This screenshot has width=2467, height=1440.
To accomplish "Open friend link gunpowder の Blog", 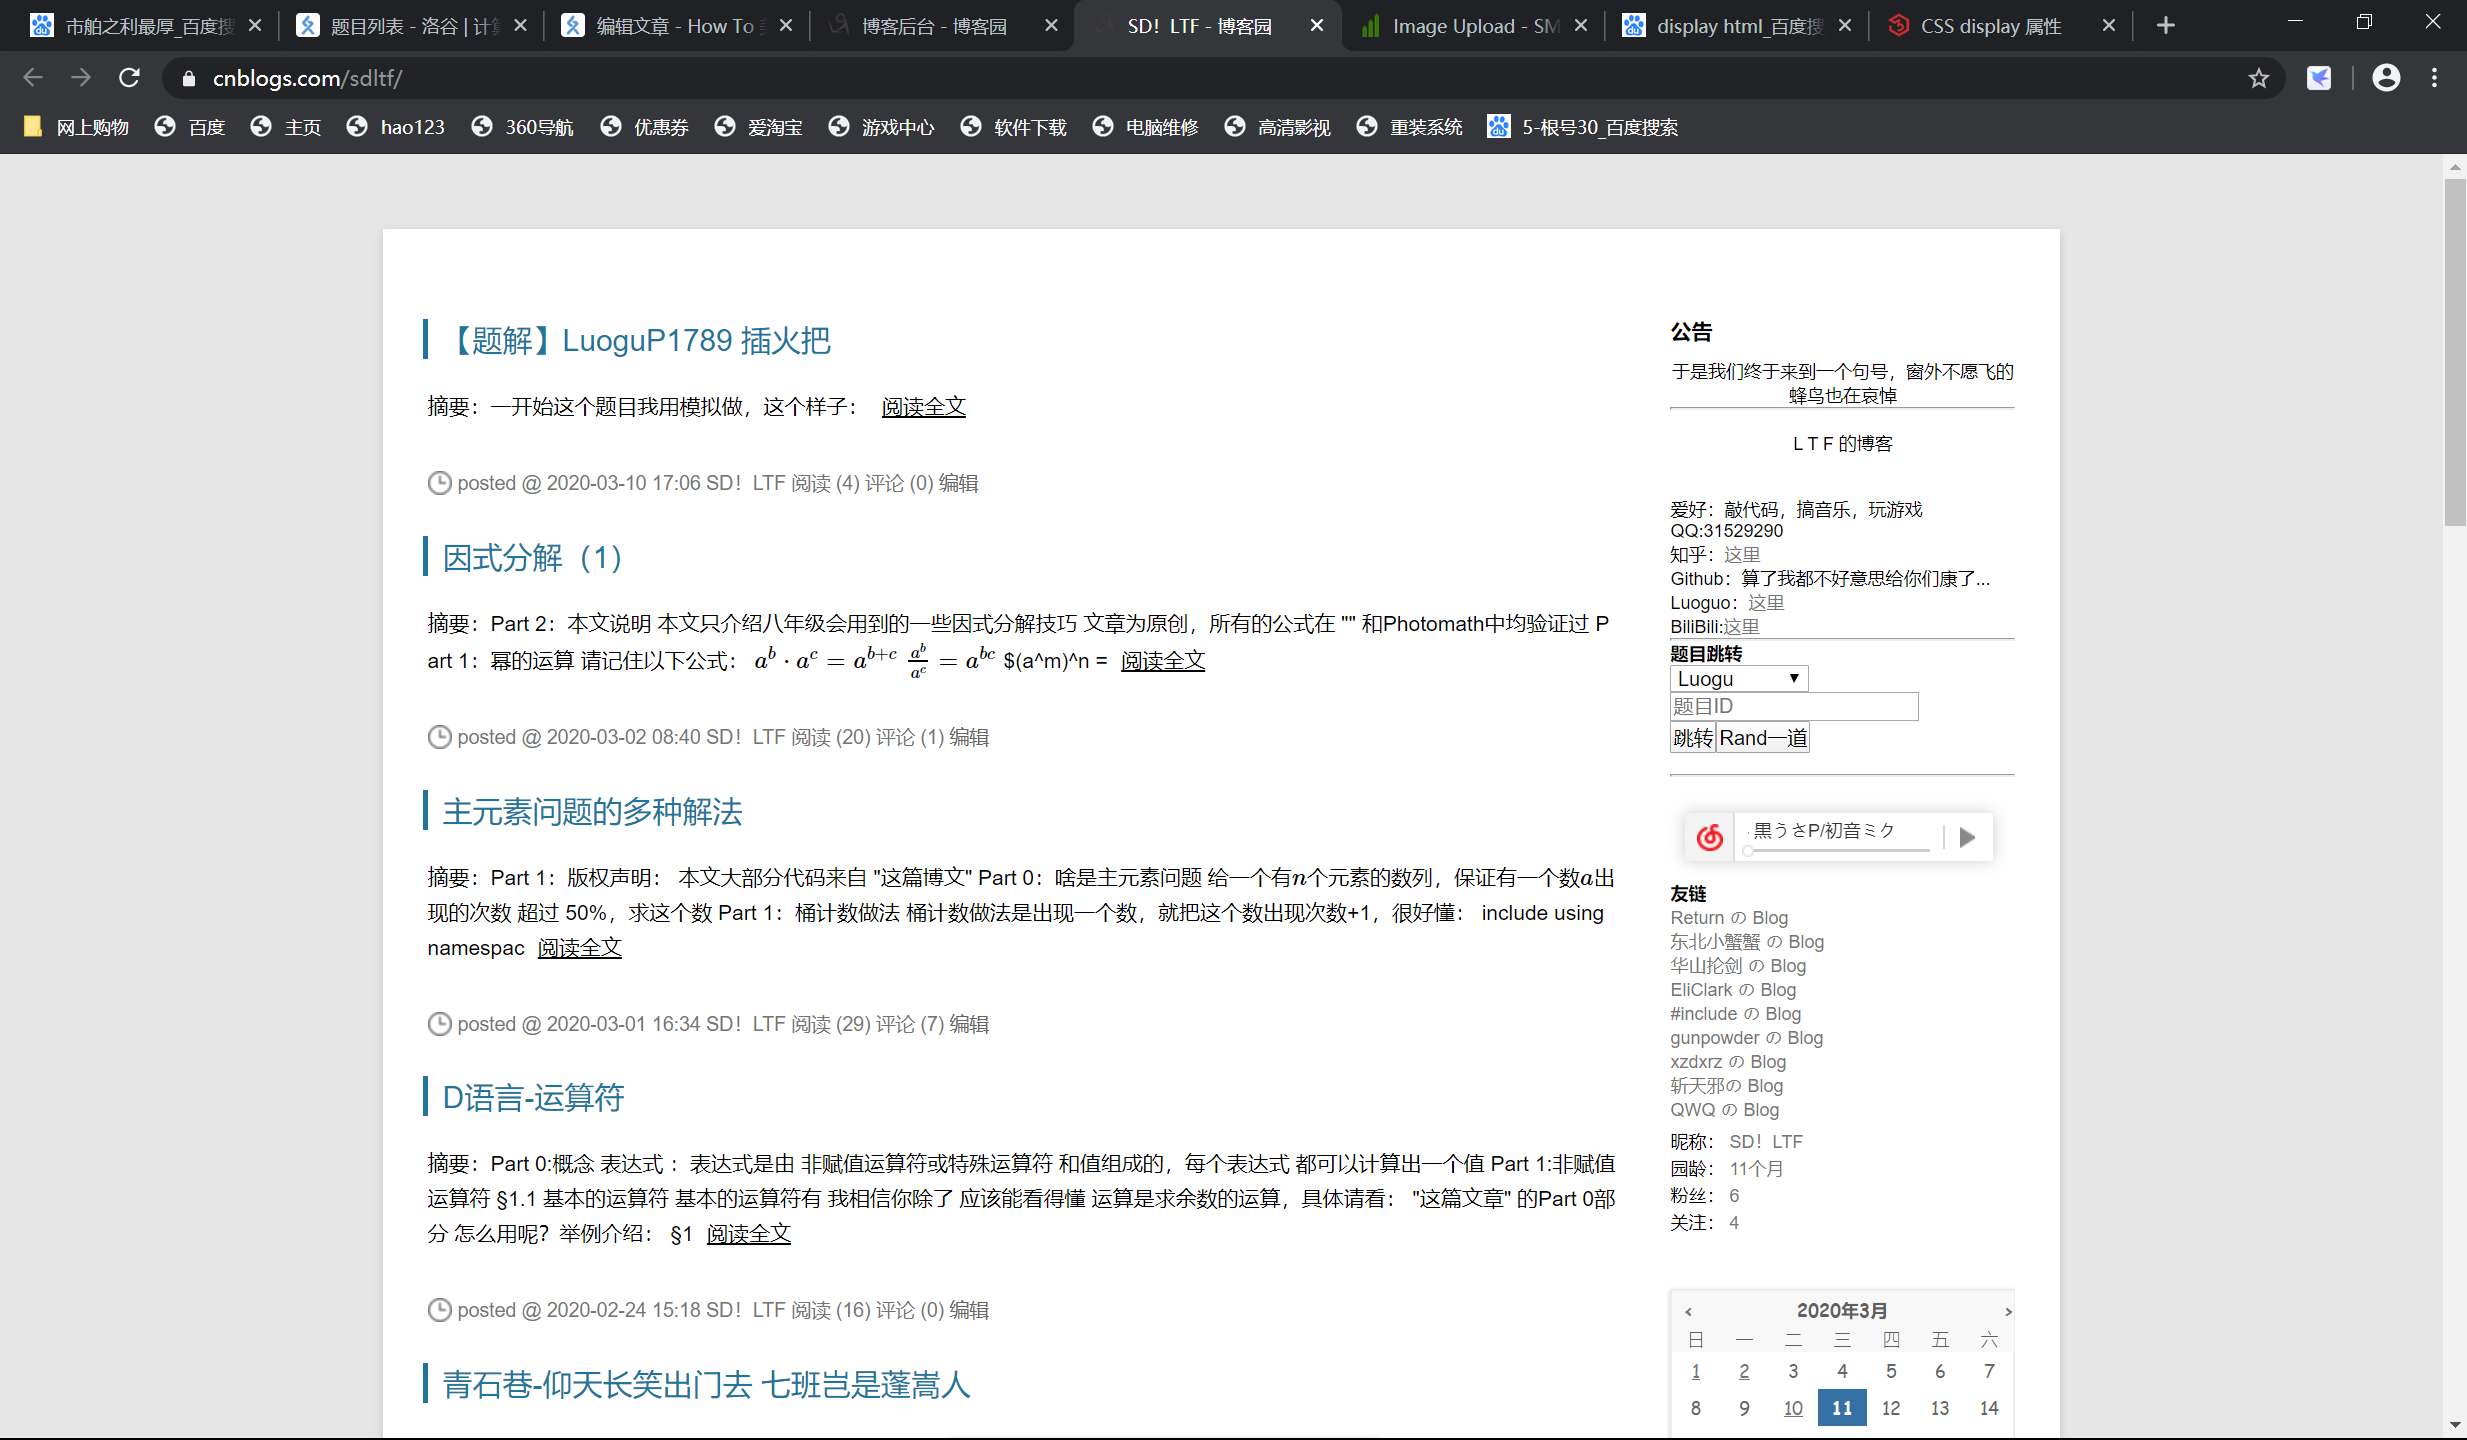I will (x=1747, y=1038).
